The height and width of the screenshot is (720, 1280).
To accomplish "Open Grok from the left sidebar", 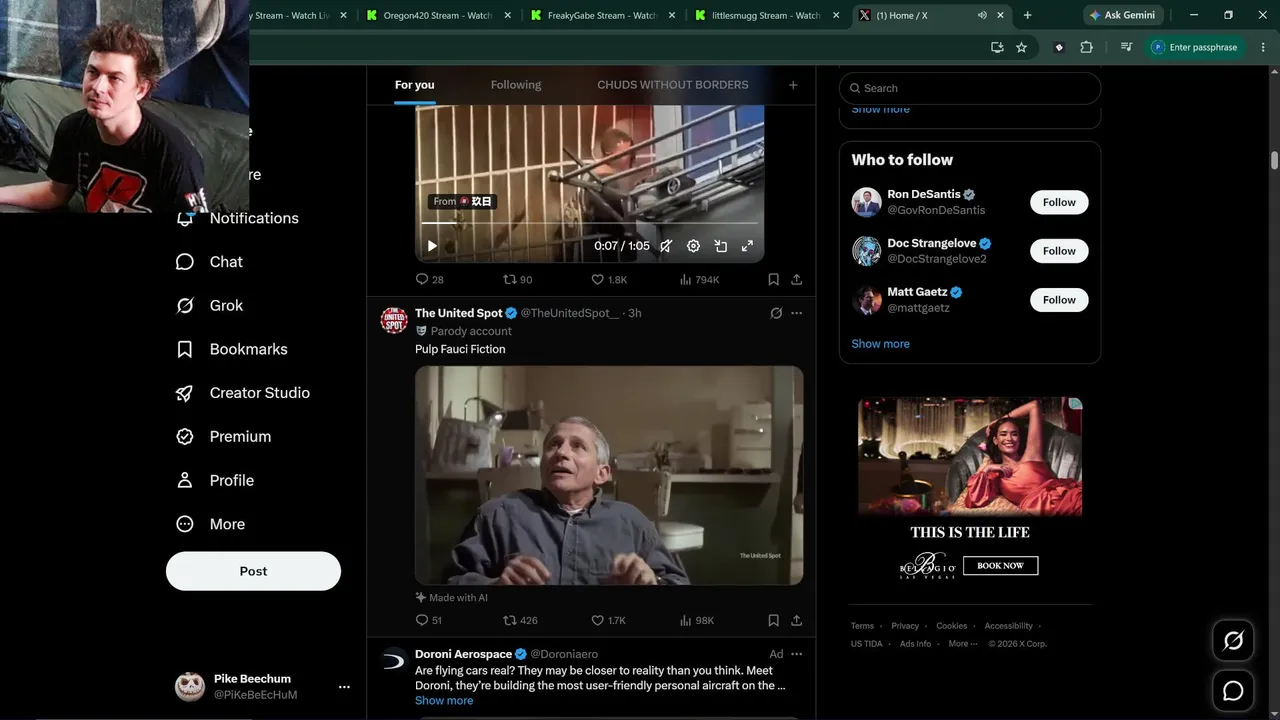I will pyautogui.click(x=209, y=306).
